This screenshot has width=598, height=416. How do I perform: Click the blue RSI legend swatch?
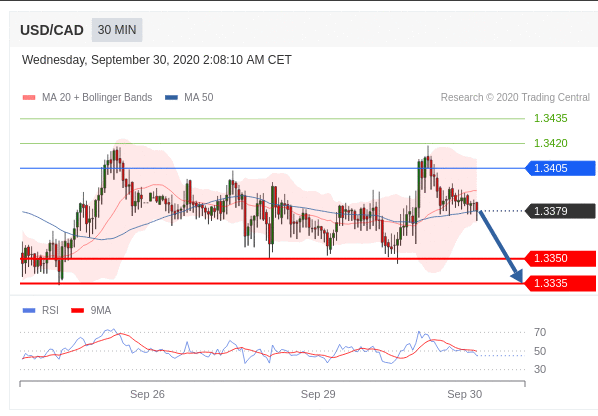[x=29, y=310]
